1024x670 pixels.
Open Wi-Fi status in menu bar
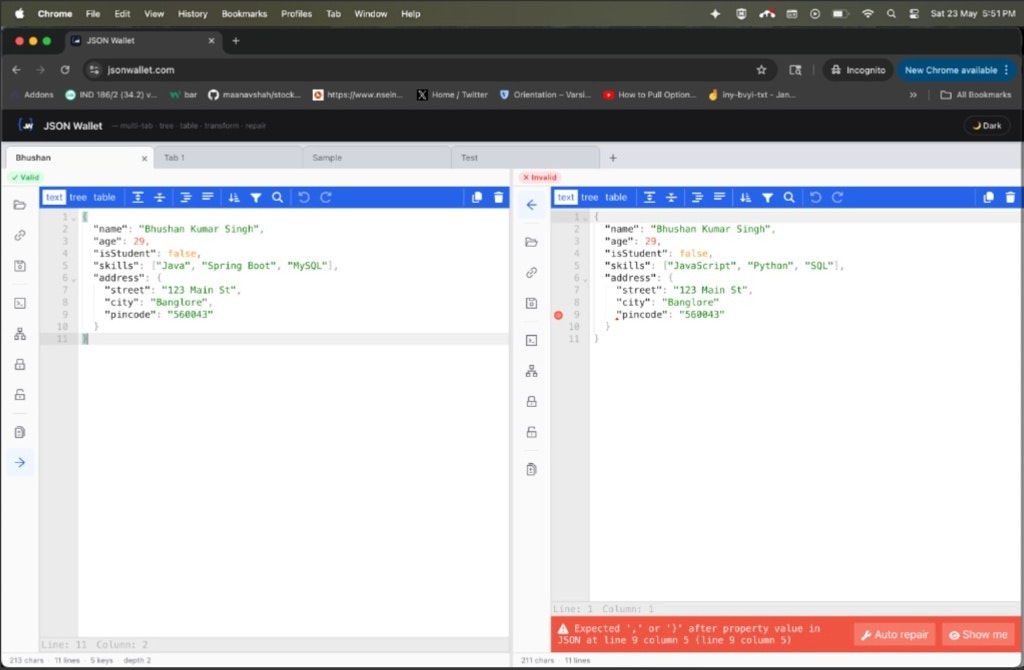(x=867, y=14)
